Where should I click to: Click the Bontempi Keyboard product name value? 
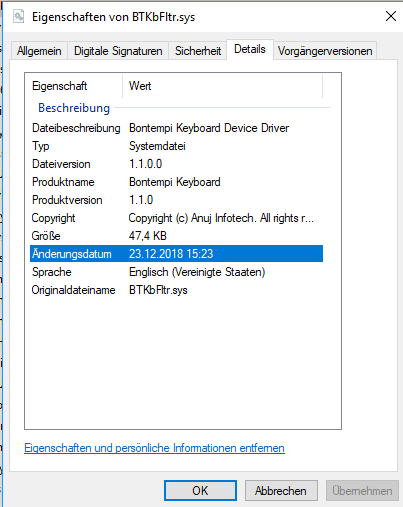click(x=175, y=182)
